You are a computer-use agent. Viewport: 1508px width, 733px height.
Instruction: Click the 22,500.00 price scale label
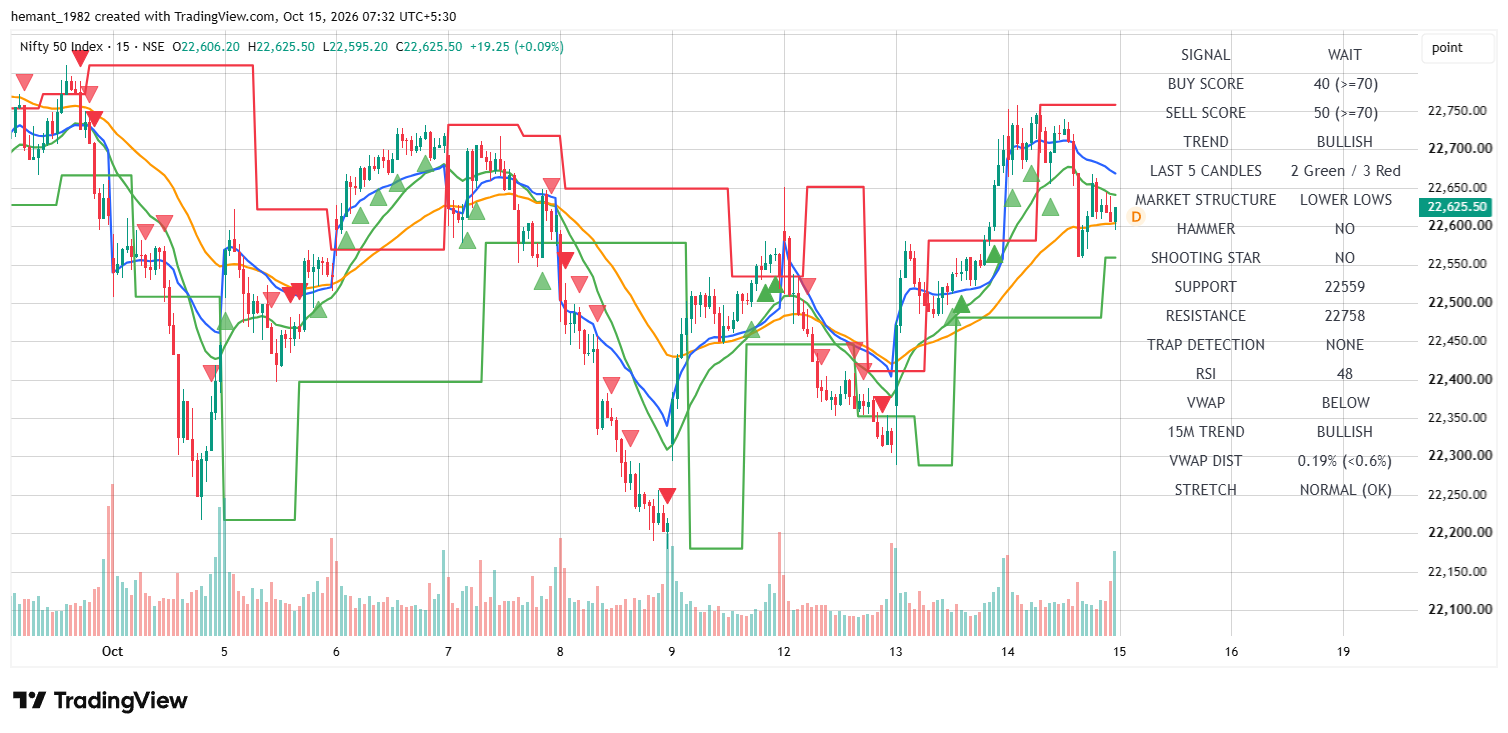tap(1459, 303)
